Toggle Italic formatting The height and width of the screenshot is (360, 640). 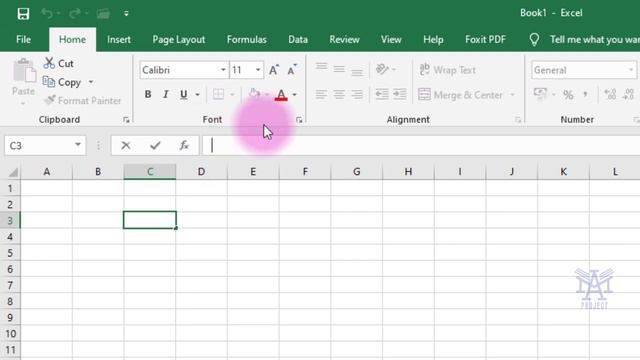166,94
